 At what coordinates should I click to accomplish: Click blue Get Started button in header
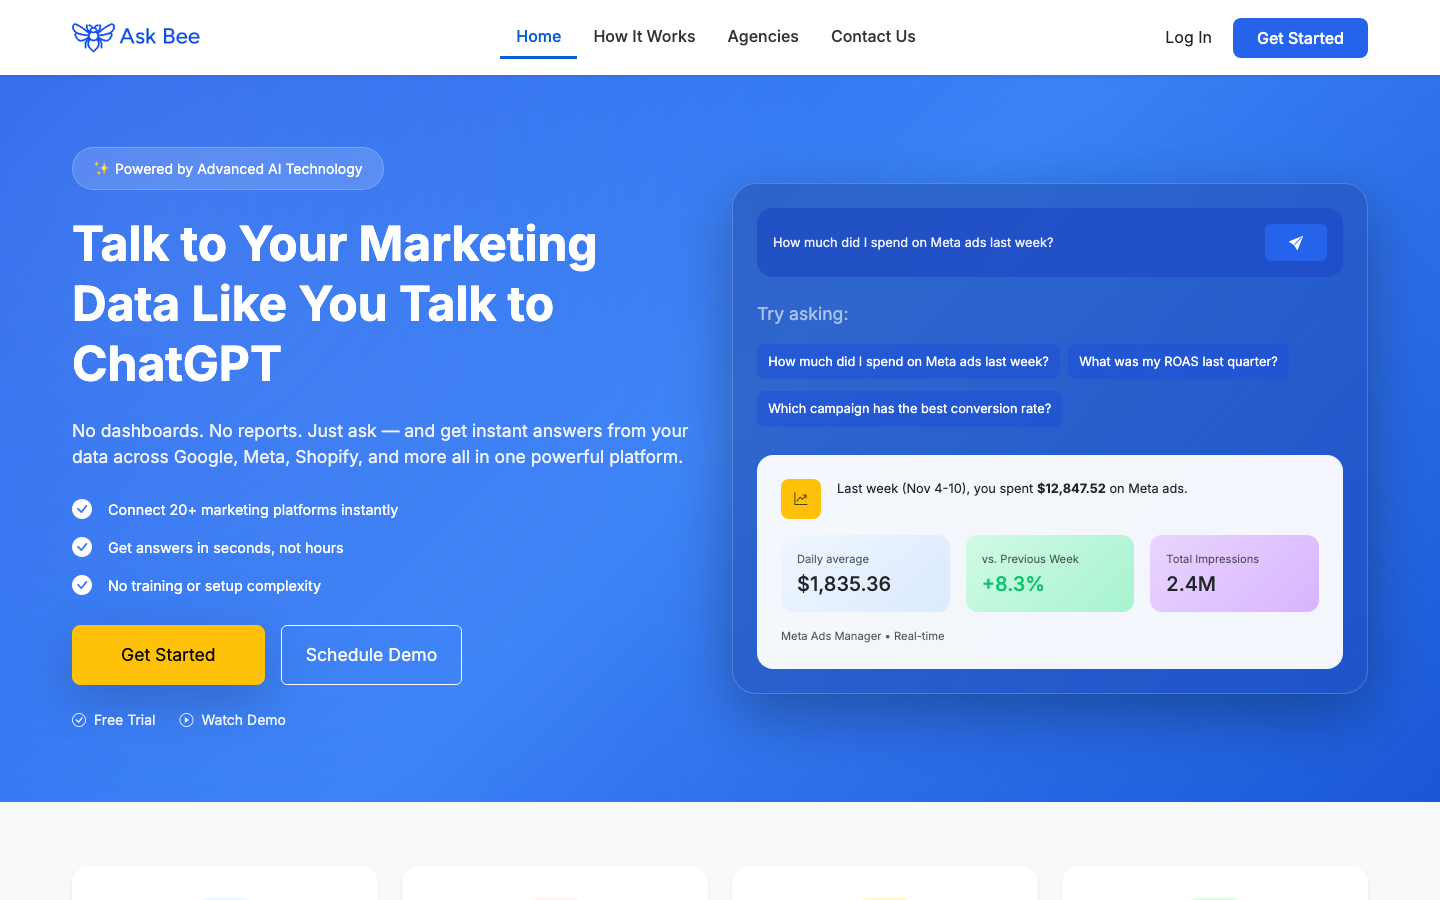pos(1300,38)
